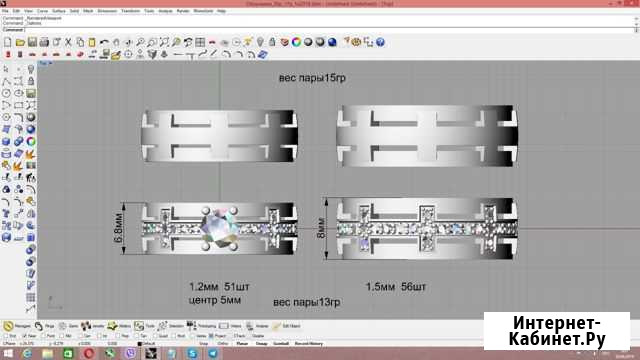Image resolution: width=640 pixels, height=360 pixels.
Task: Open the Transform menu
Action: click(130, 11)
